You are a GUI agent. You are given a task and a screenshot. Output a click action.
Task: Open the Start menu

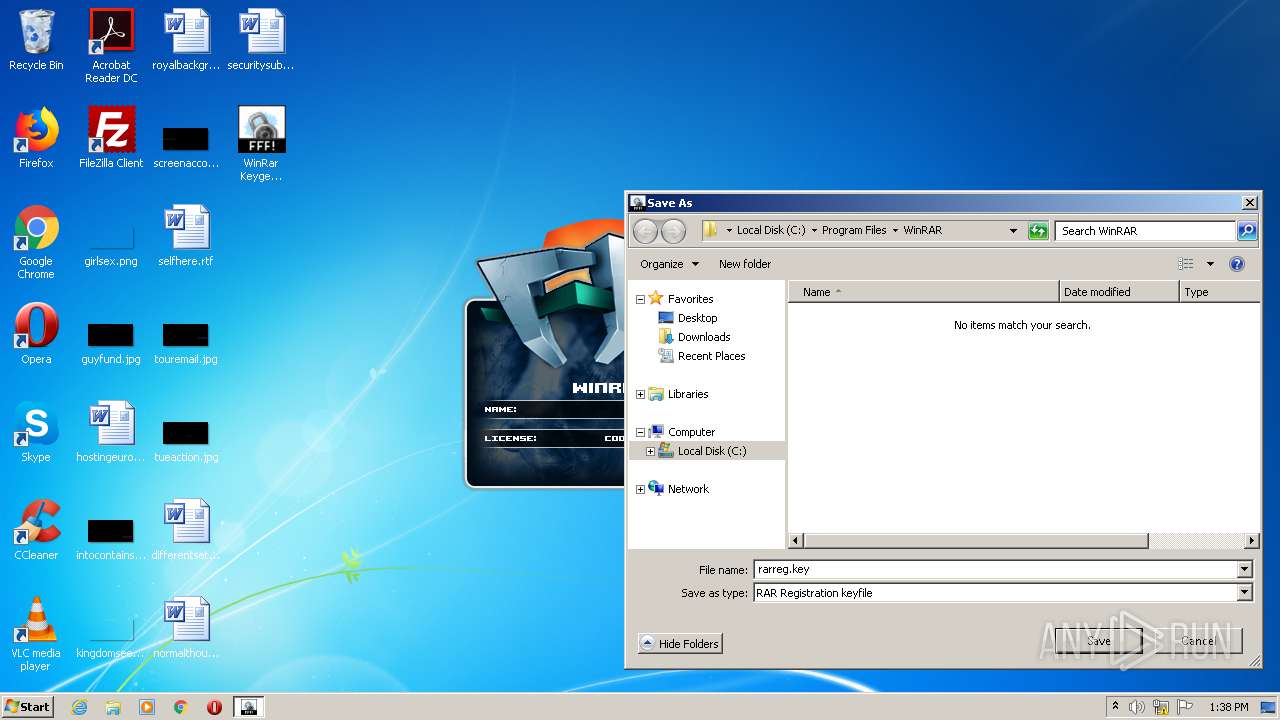pyautogui.click(x=28, y=707)
